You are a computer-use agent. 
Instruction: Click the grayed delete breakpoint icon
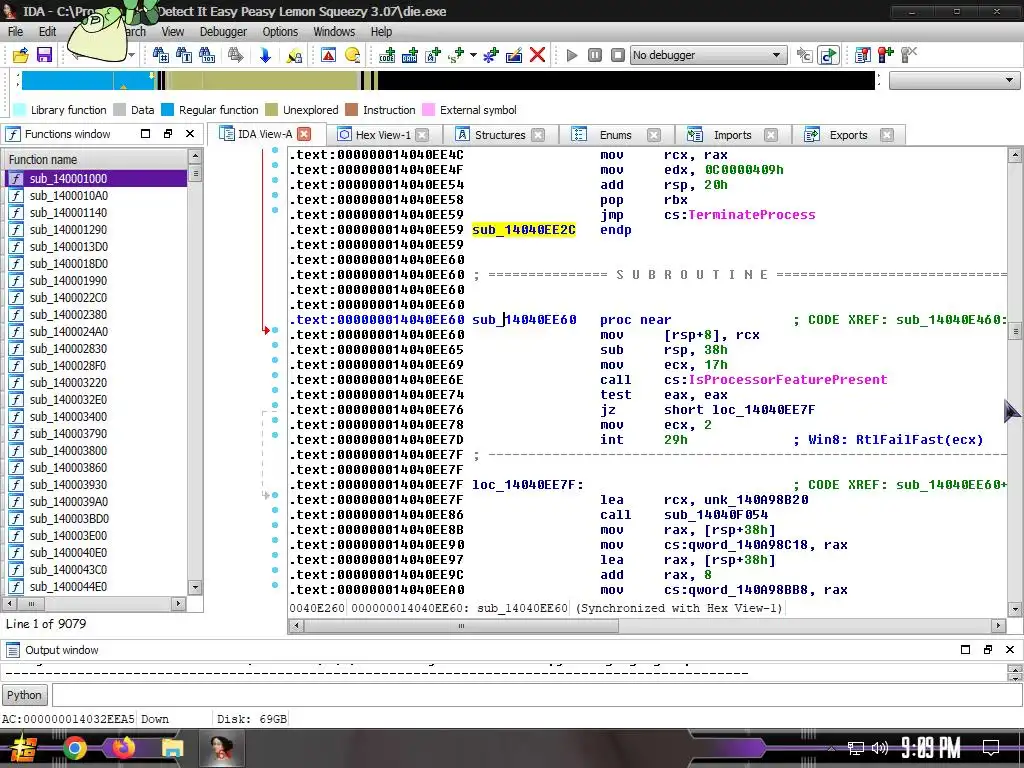click(x=909, y=56)
